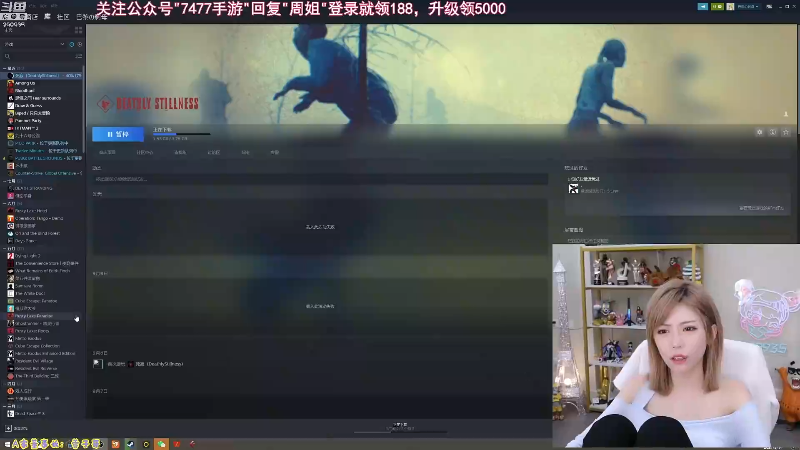Open downloads status bar at bottom center
This screenshot has height=450, width=800.
tap(400, 428)
